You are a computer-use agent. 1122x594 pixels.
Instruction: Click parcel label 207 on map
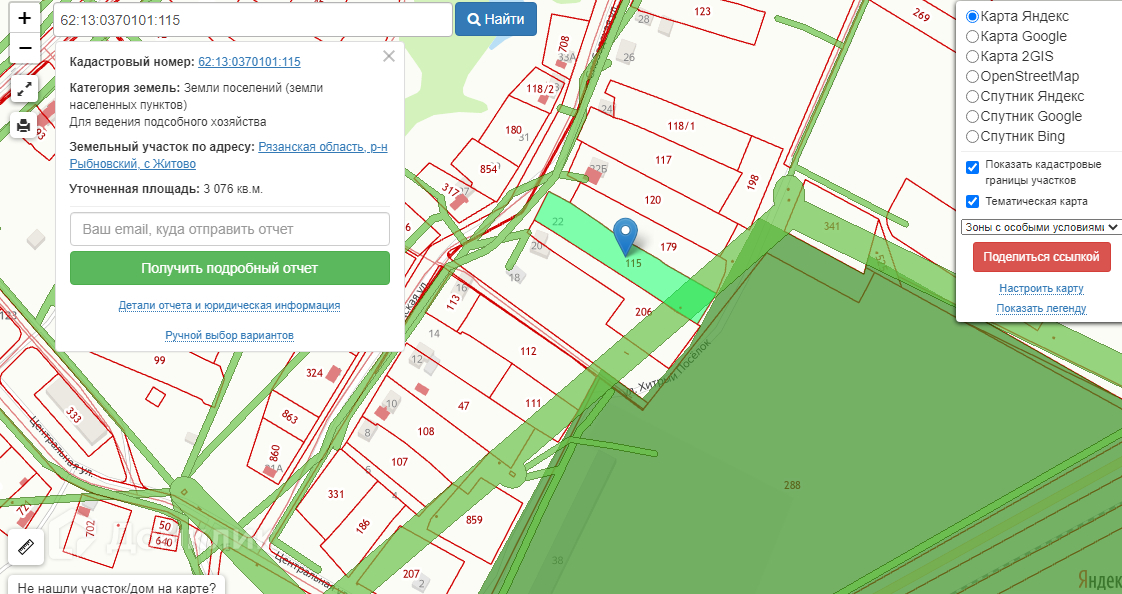pos(411,573)
